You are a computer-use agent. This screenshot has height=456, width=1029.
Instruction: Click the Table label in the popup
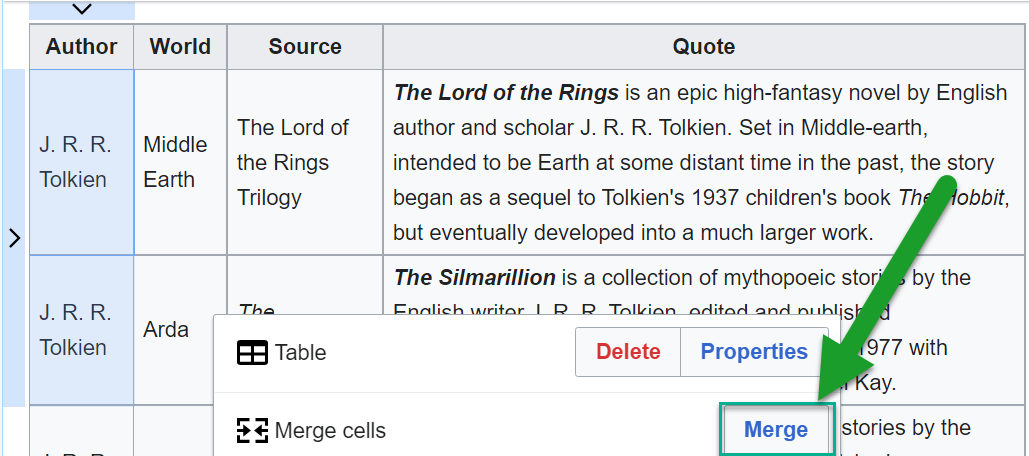click(x=301, y=353)
